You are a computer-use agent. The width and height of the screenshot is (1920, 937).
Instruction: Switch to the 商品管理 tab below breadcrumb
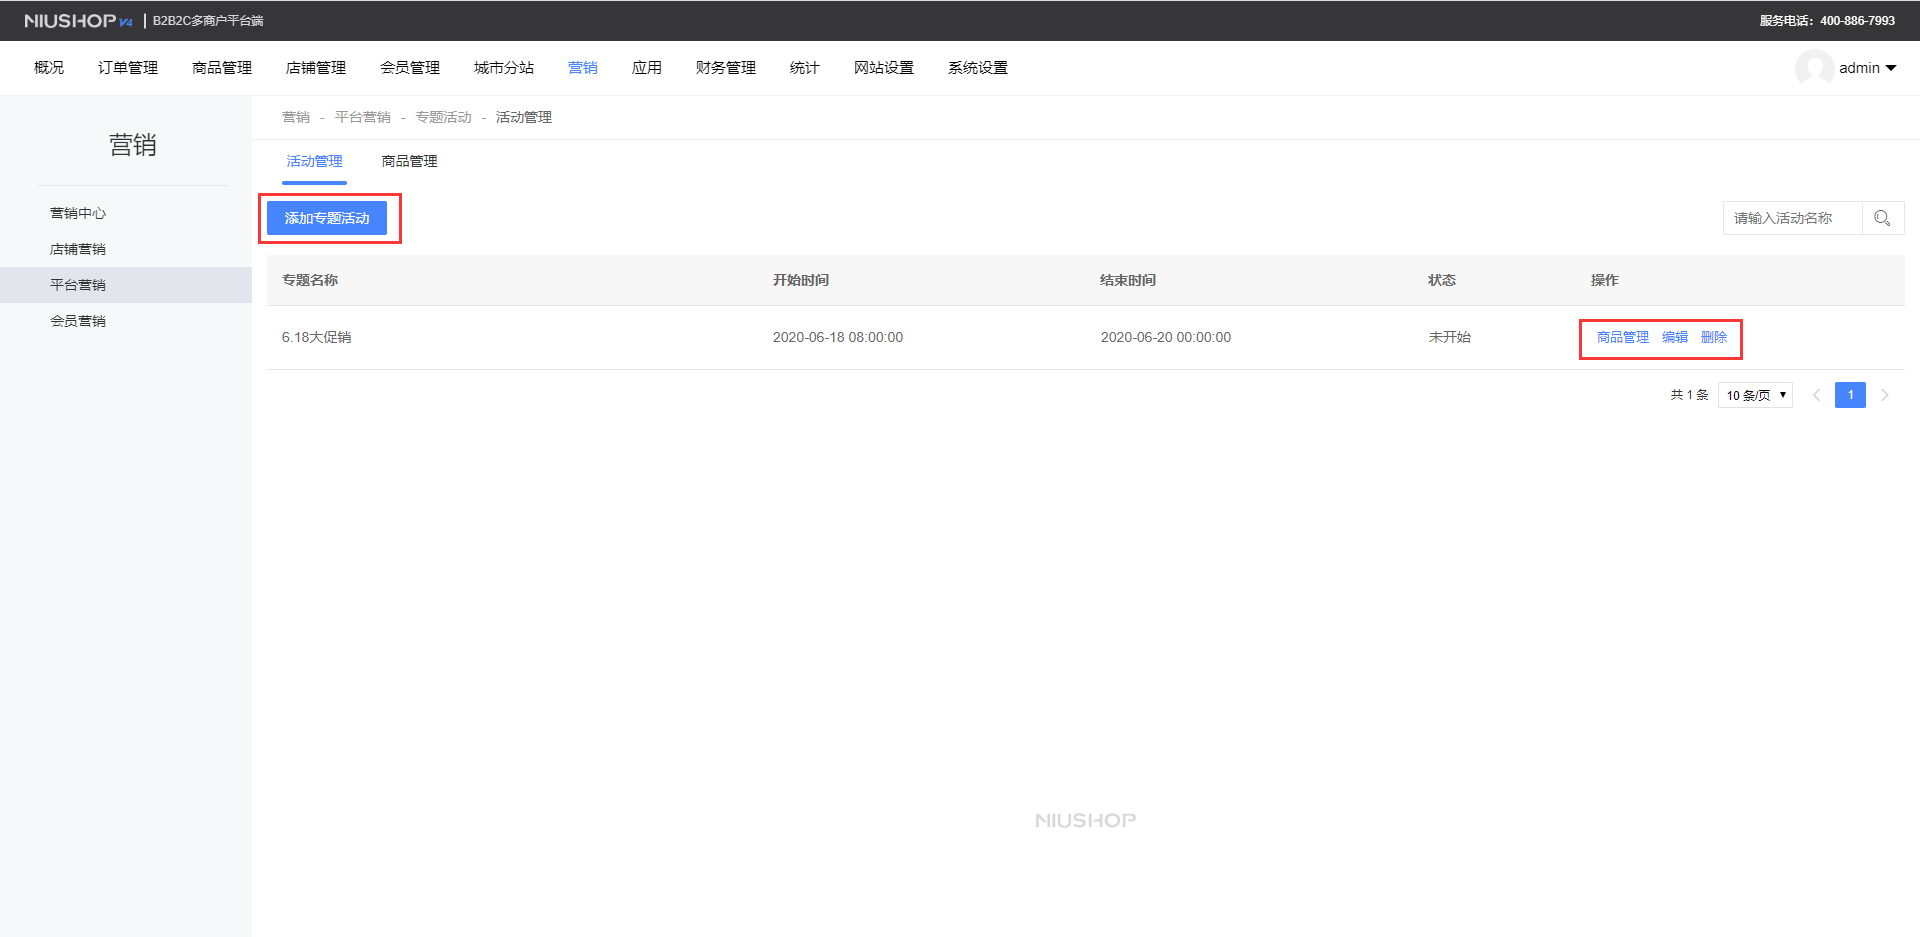pos(409,161)
